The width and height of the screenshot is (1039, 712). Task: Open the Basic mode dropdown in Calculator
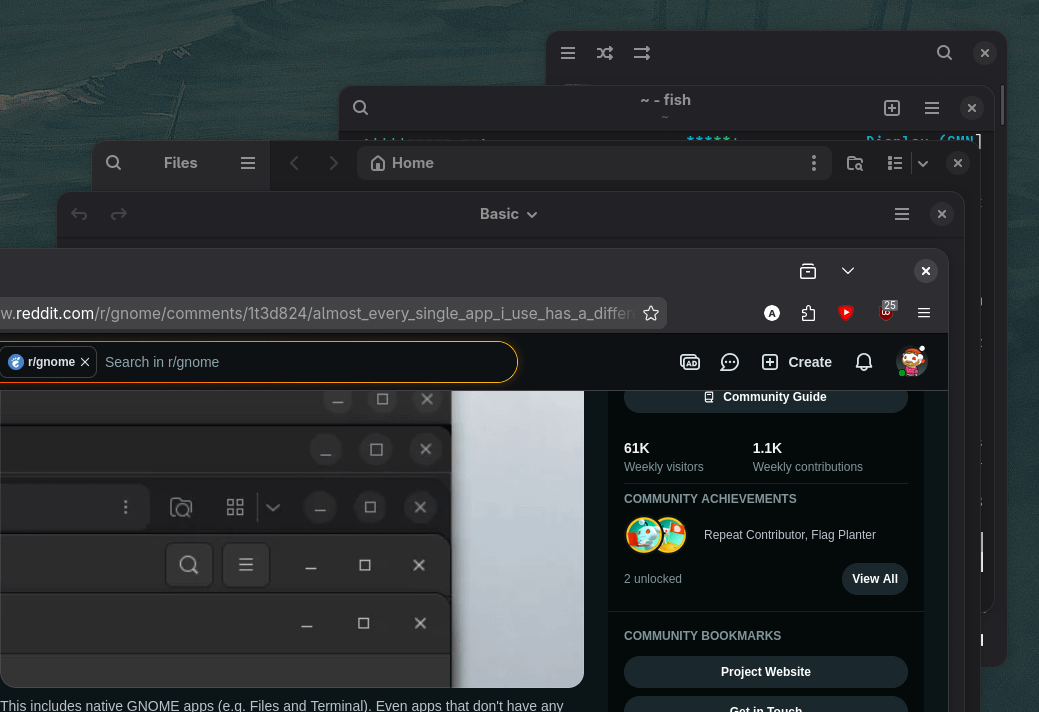(508, 214)
